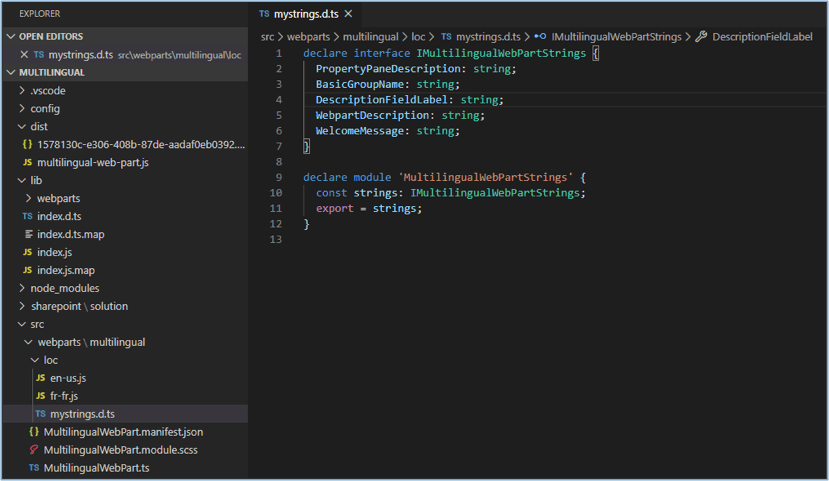This screenshot has width=829, height=481.
Task: Click the SCSS icon of MultilingualWebPart.module.scss
Action: tap(34, 450)
